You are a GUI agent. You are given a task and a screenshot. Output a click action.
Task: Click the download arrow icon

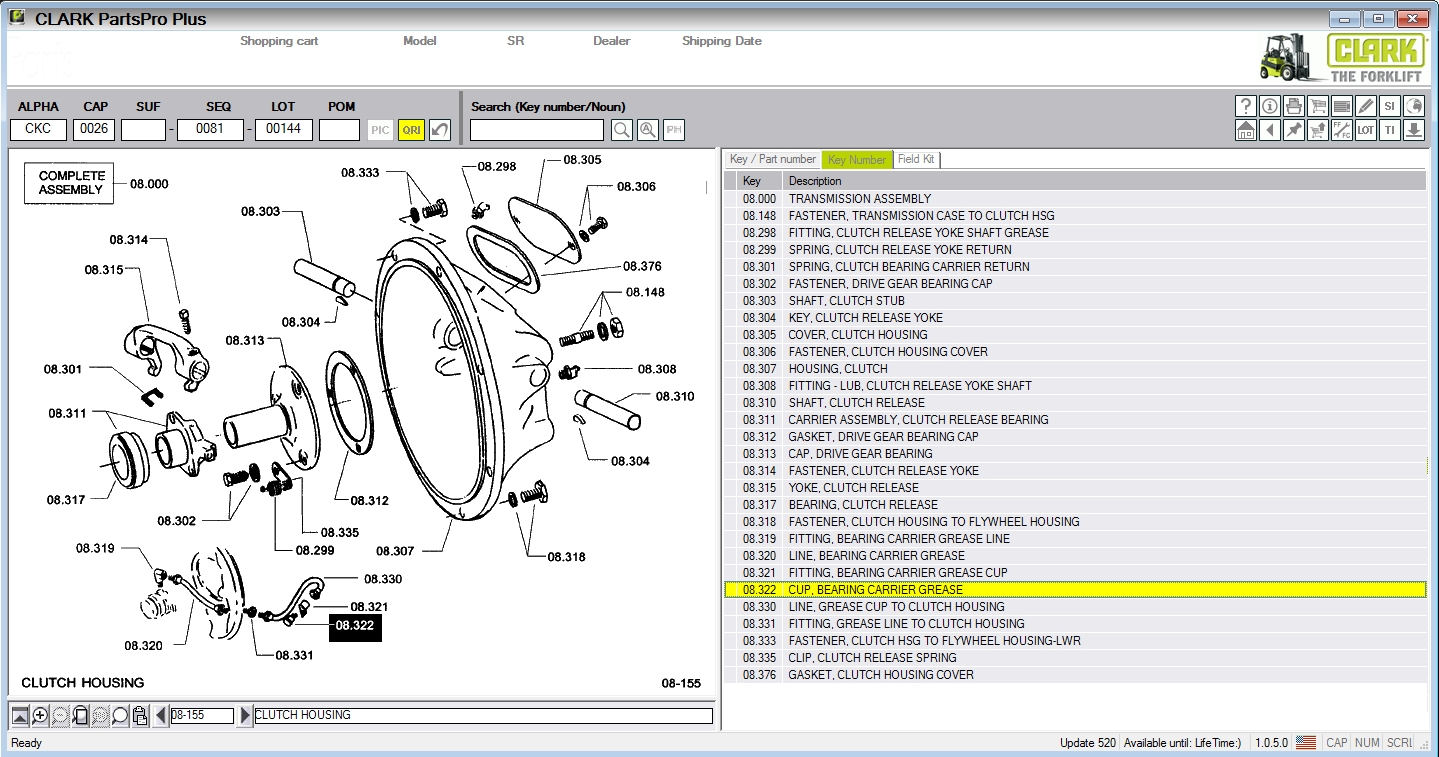(x=1413, y=130)
